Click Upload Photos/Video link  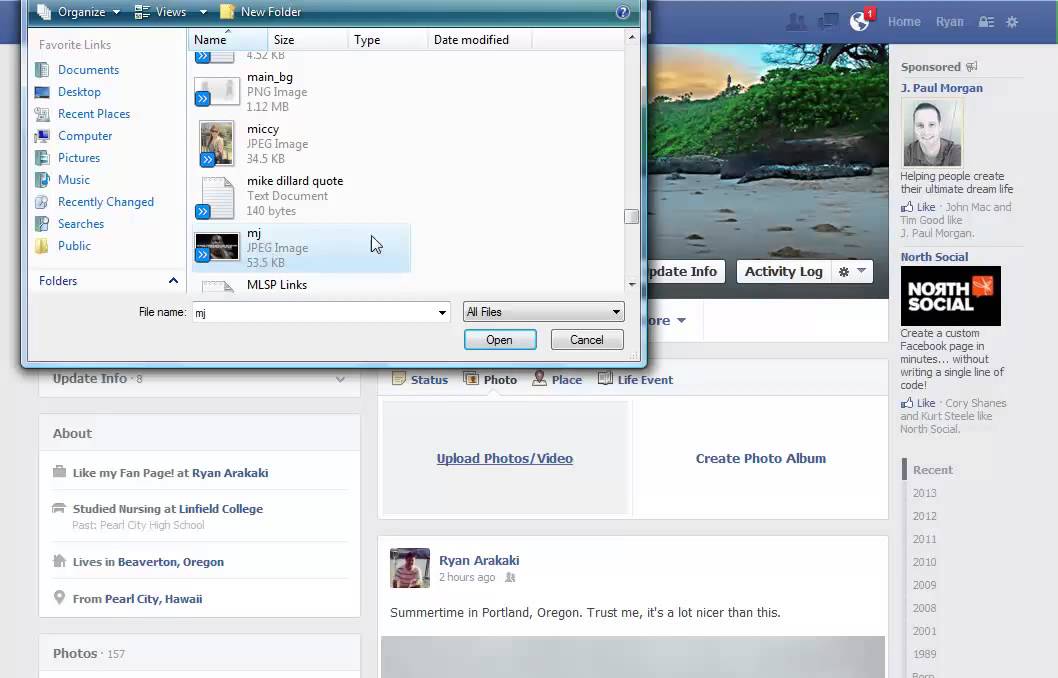[x=505, y=459]
